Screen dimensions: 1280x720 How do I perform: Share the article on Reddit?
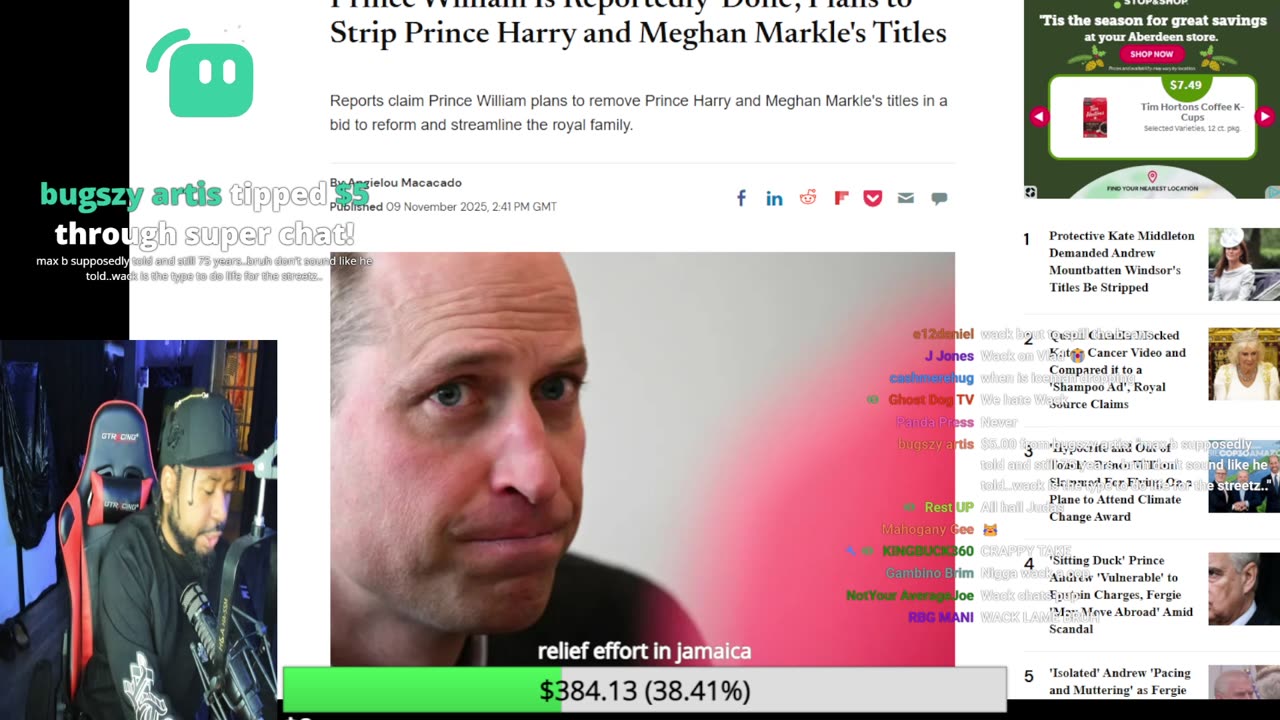point(808,197)
